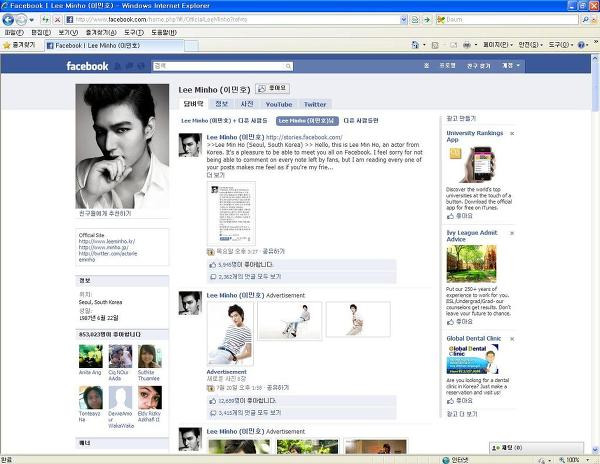Click the http://stories.facebook.com/ link
Screen dimensions: 600x464
tap(304, 137)
